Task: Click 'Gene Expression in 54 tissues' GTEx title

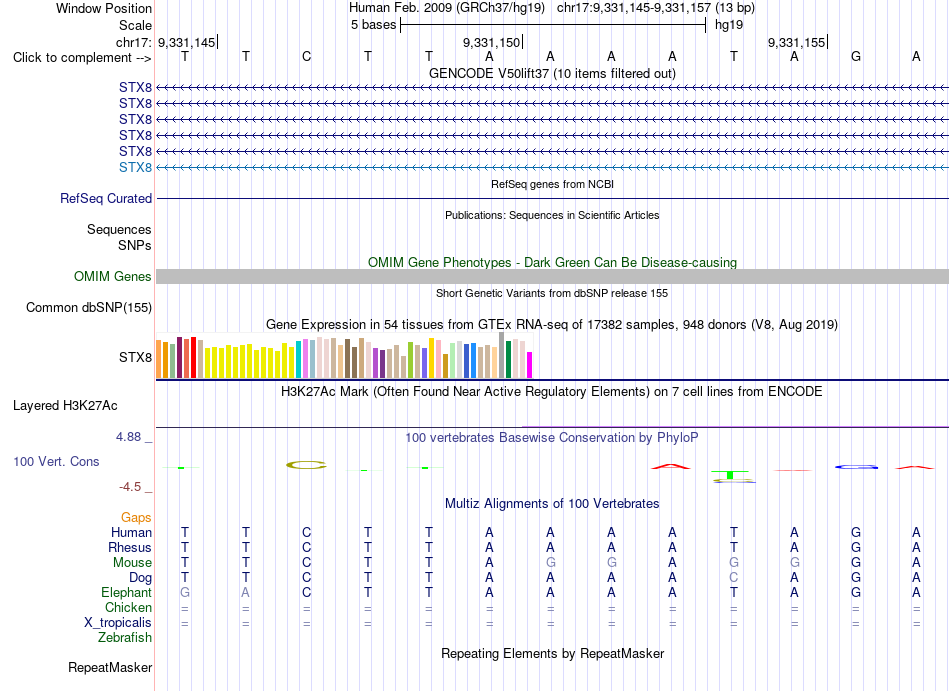Action: 552,325
